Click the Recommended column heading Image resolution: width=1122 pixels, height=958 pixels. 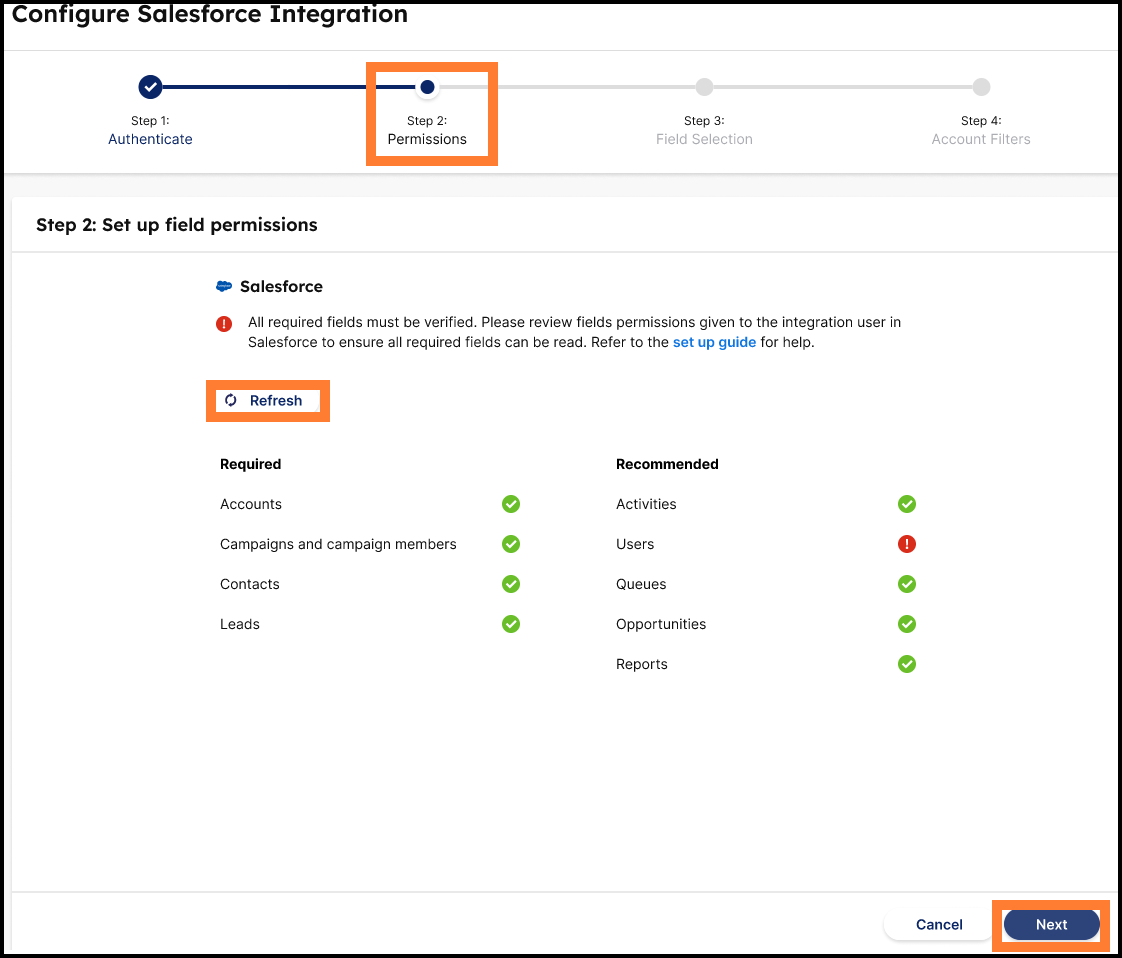point(667,464)
